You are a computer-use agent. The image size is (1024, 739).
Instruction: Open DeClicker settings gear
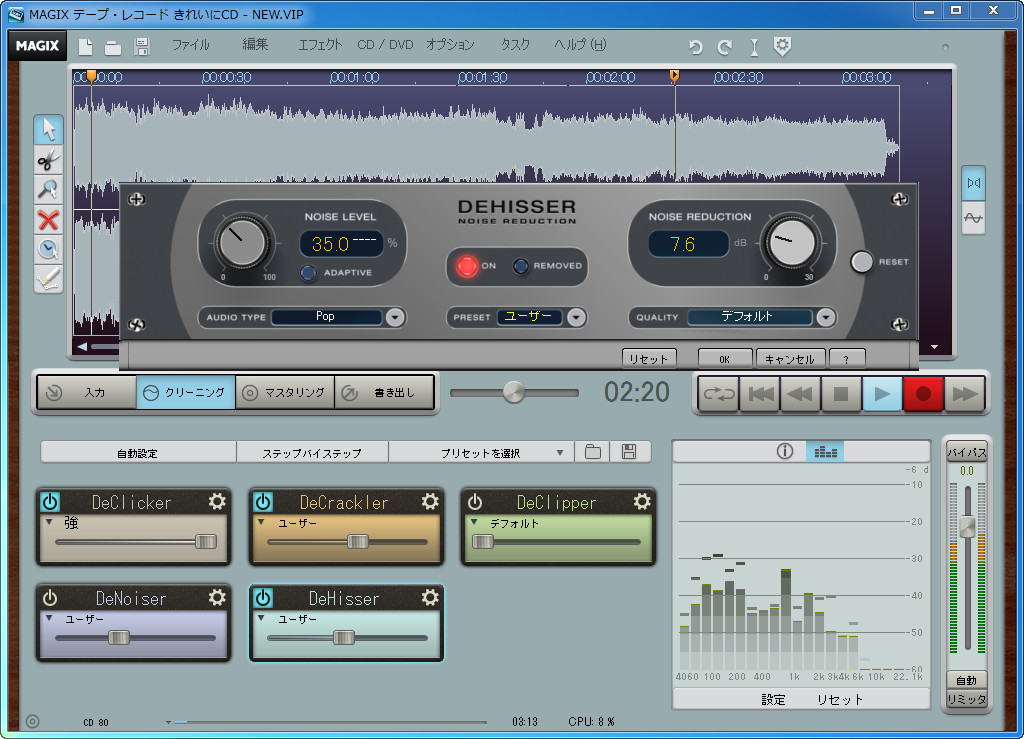pos(217,501)
